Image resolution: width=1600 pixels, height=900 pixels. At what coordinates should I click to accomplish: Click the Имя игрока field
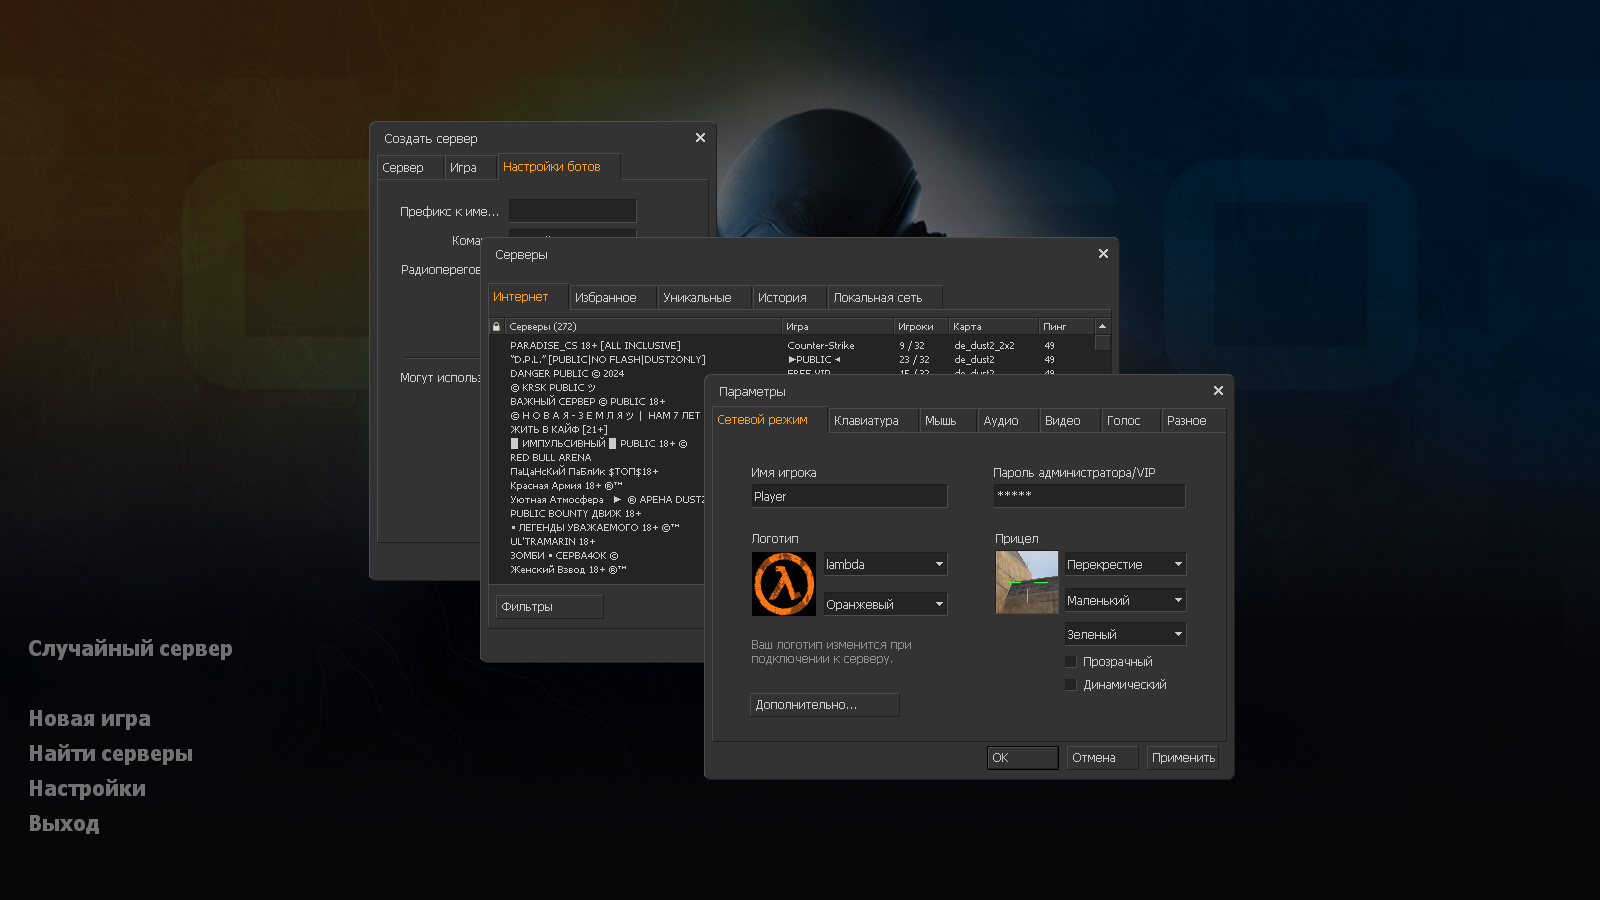click(x=848, y=497)
